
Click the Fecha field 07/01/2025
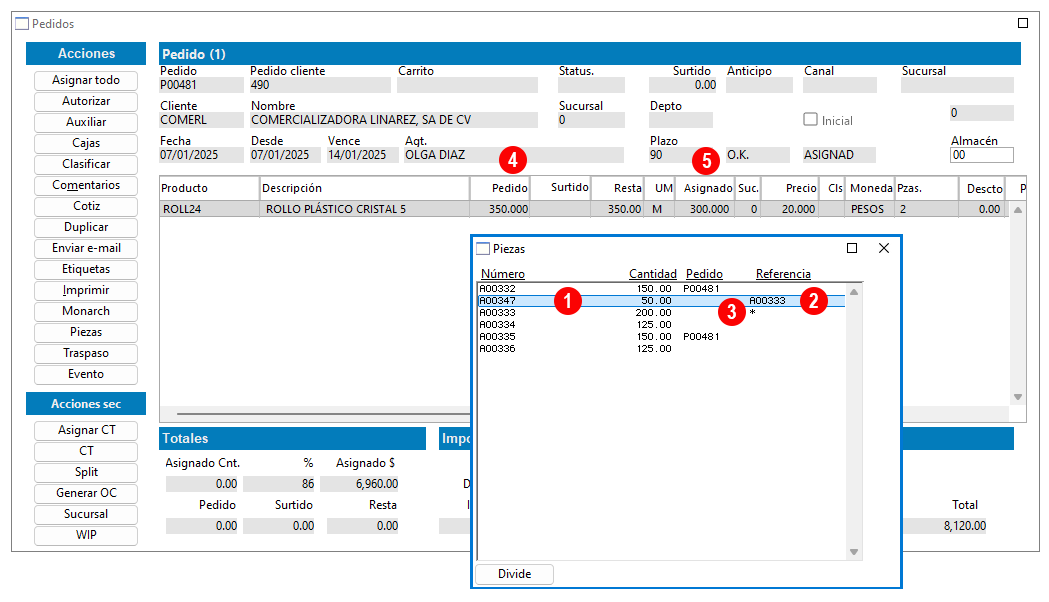coord(201,155)
